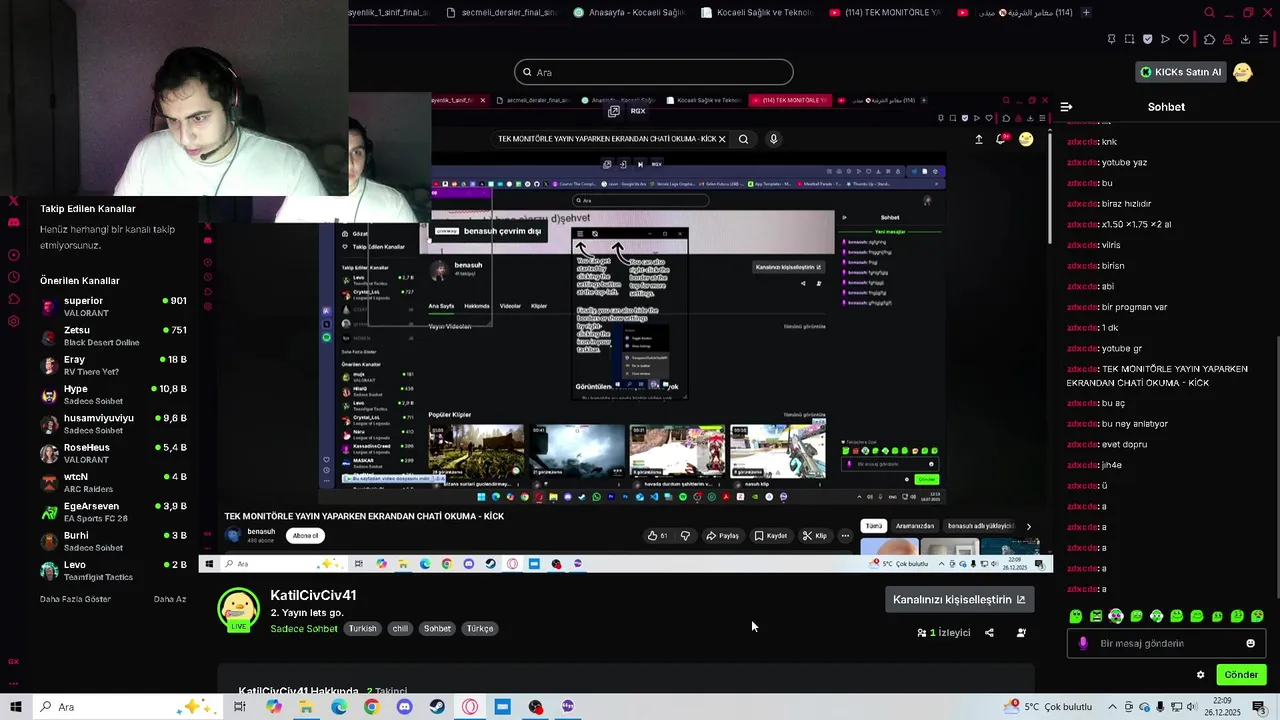
Task: Open the player icon in the left sidebar
Action: pyautogui.click(x=13, y=255)
